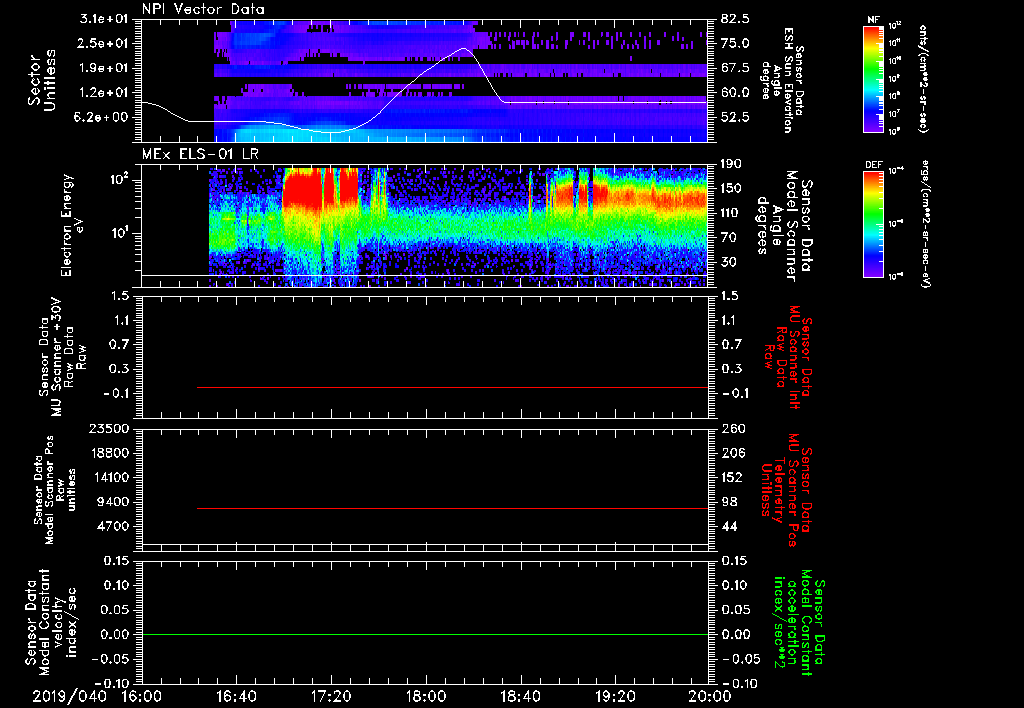This screenshot has height=708, width=1024.
Task: Click the '1.2e+01' sector tick value
Action: pos(104,93)
